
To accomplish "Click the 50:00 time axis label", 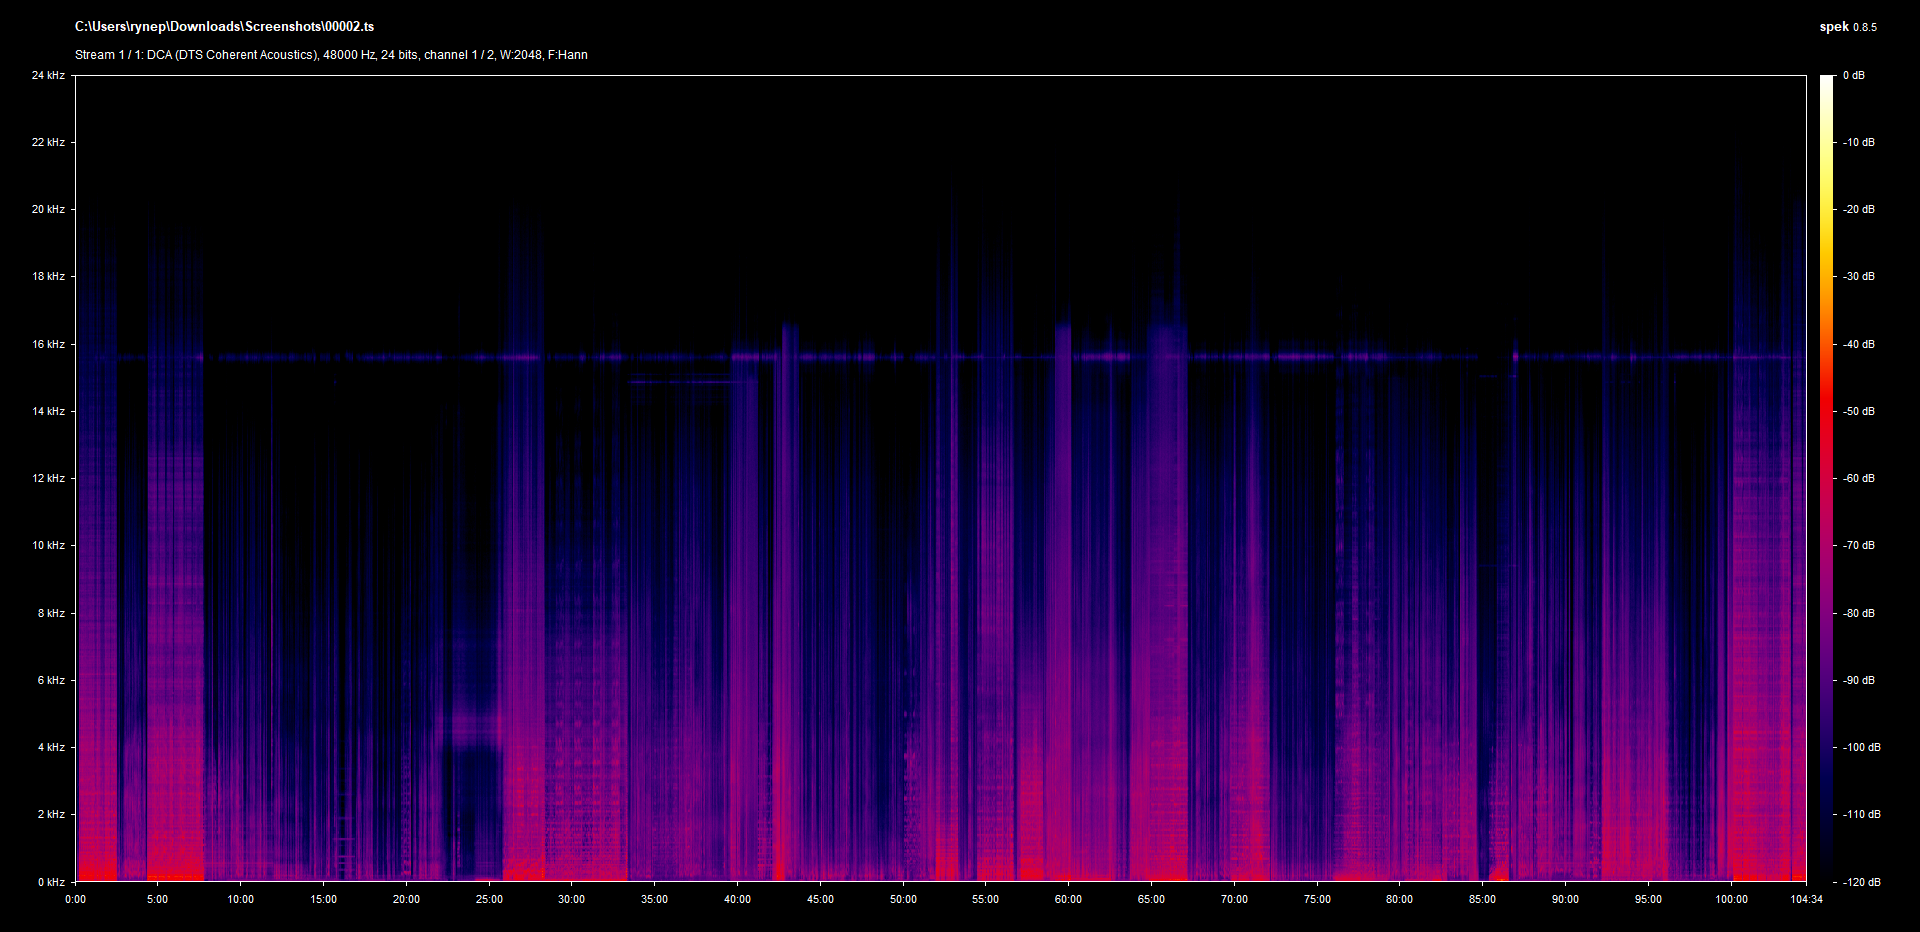I will pyautogui.click(x=903, y=899).
